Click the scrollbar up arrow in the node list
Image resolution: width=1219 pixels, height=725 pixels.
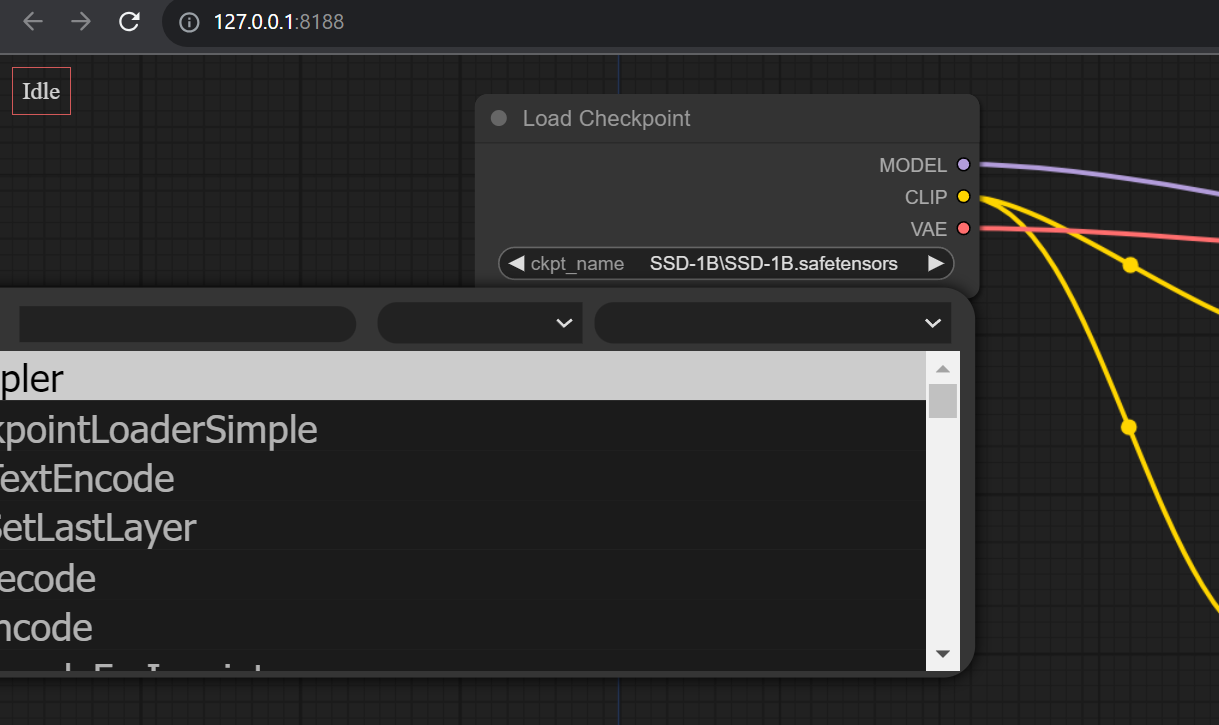[942, 367]
